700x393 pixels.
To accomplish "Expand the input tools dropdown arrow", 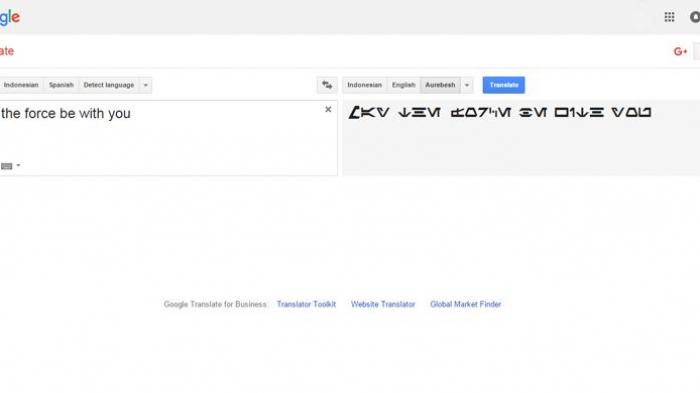I will pos(18,166).
